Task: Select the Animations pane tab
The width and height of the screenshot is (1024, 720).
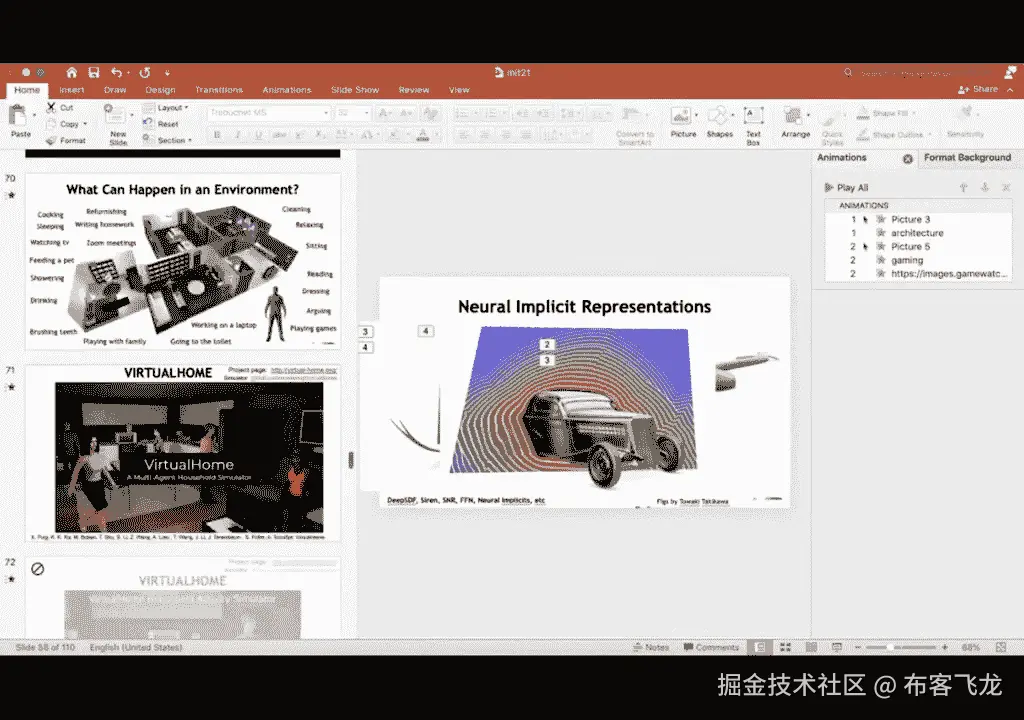Action: [842, 157]
